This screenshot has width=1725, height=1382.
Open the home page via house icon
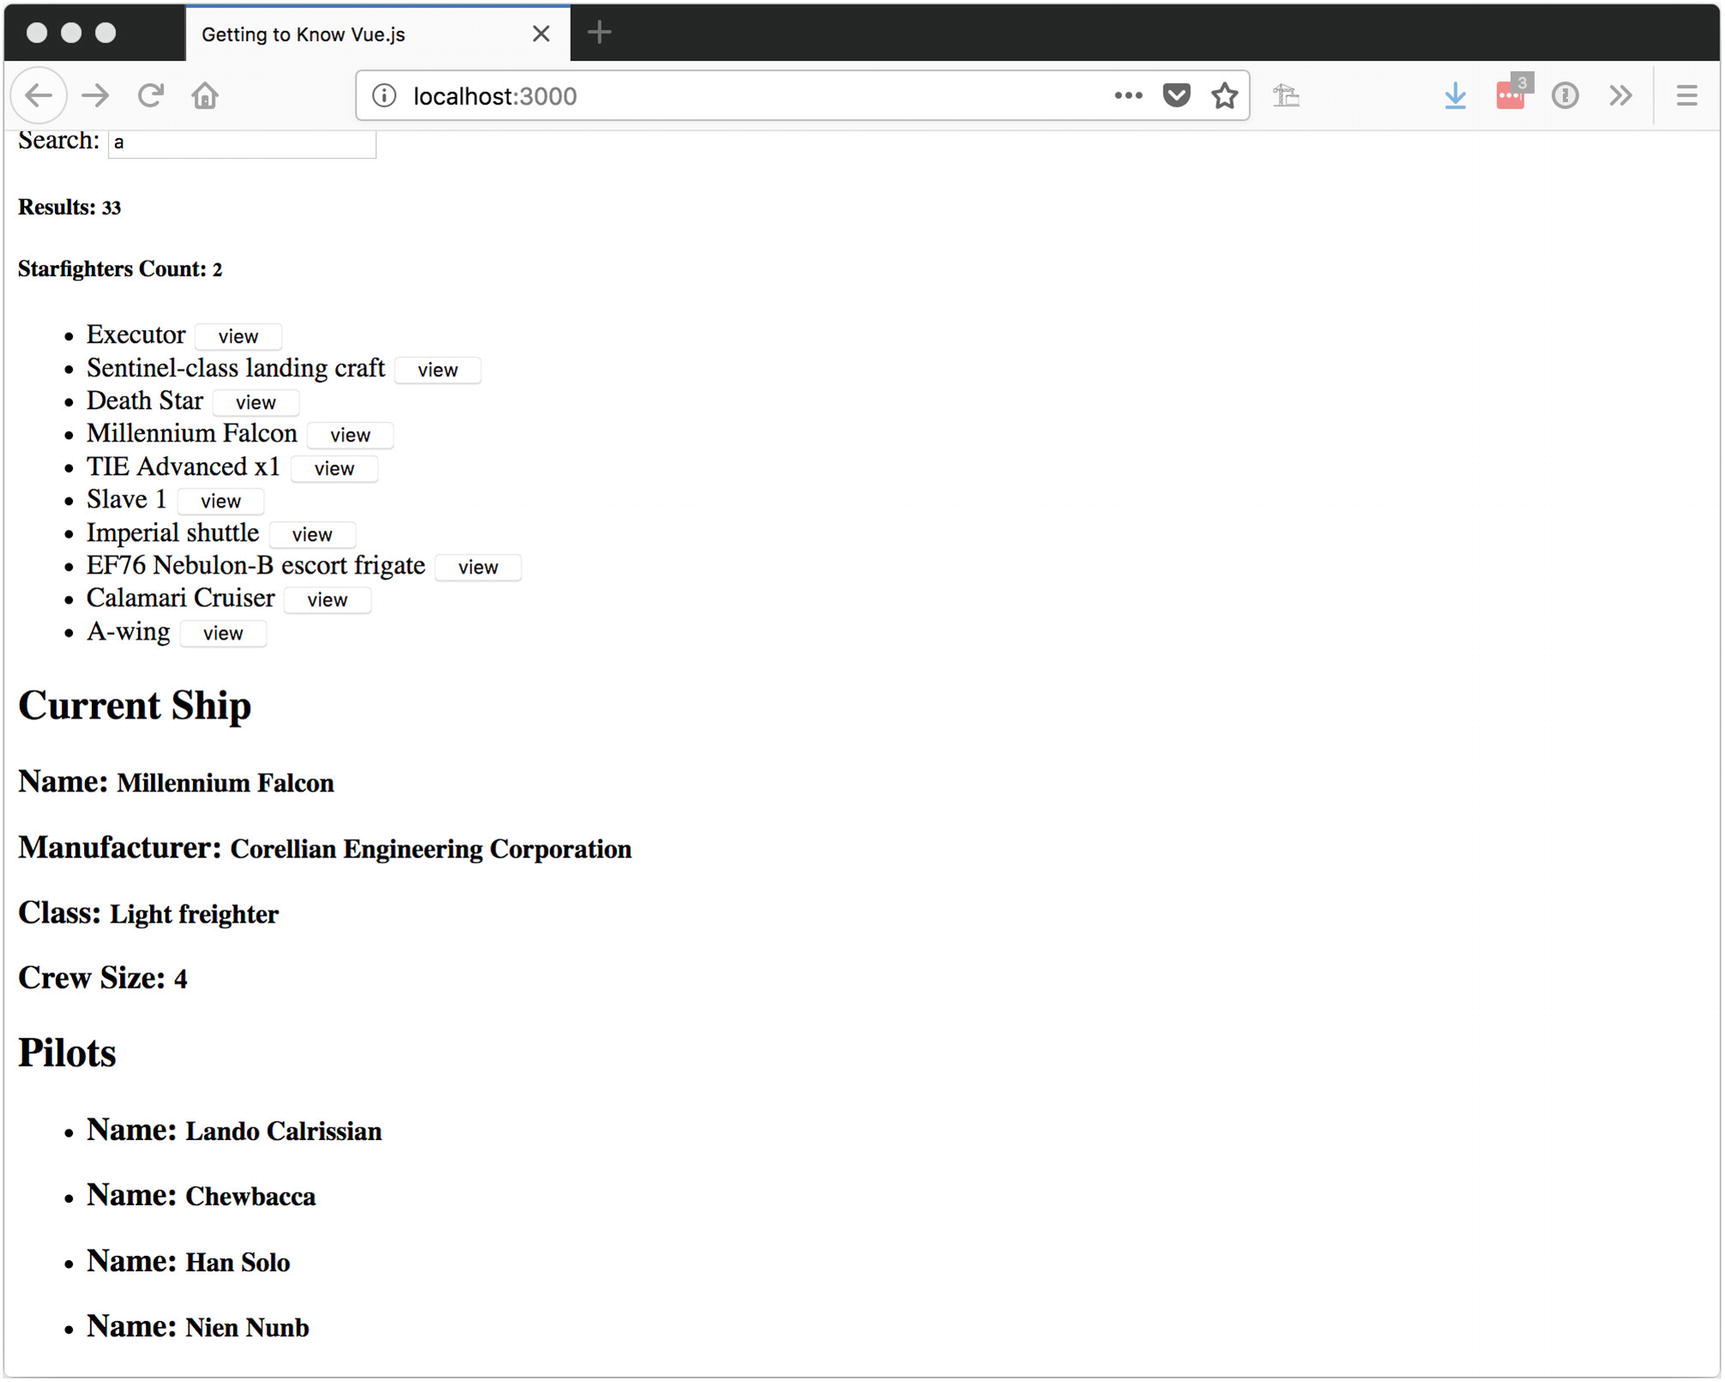pos(205,96)
